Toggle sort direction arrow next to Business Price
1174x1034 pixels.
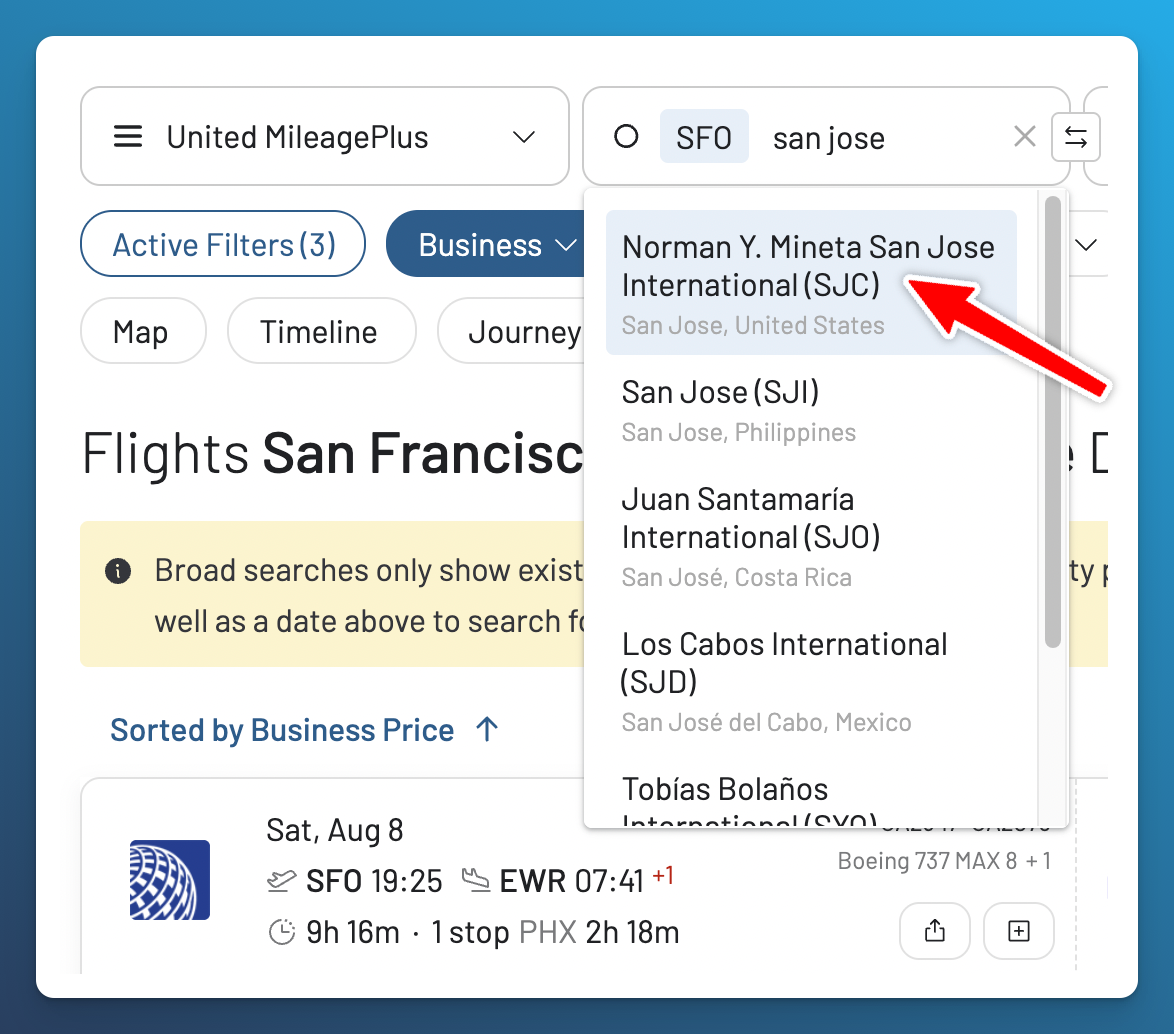tap(487, 729)
